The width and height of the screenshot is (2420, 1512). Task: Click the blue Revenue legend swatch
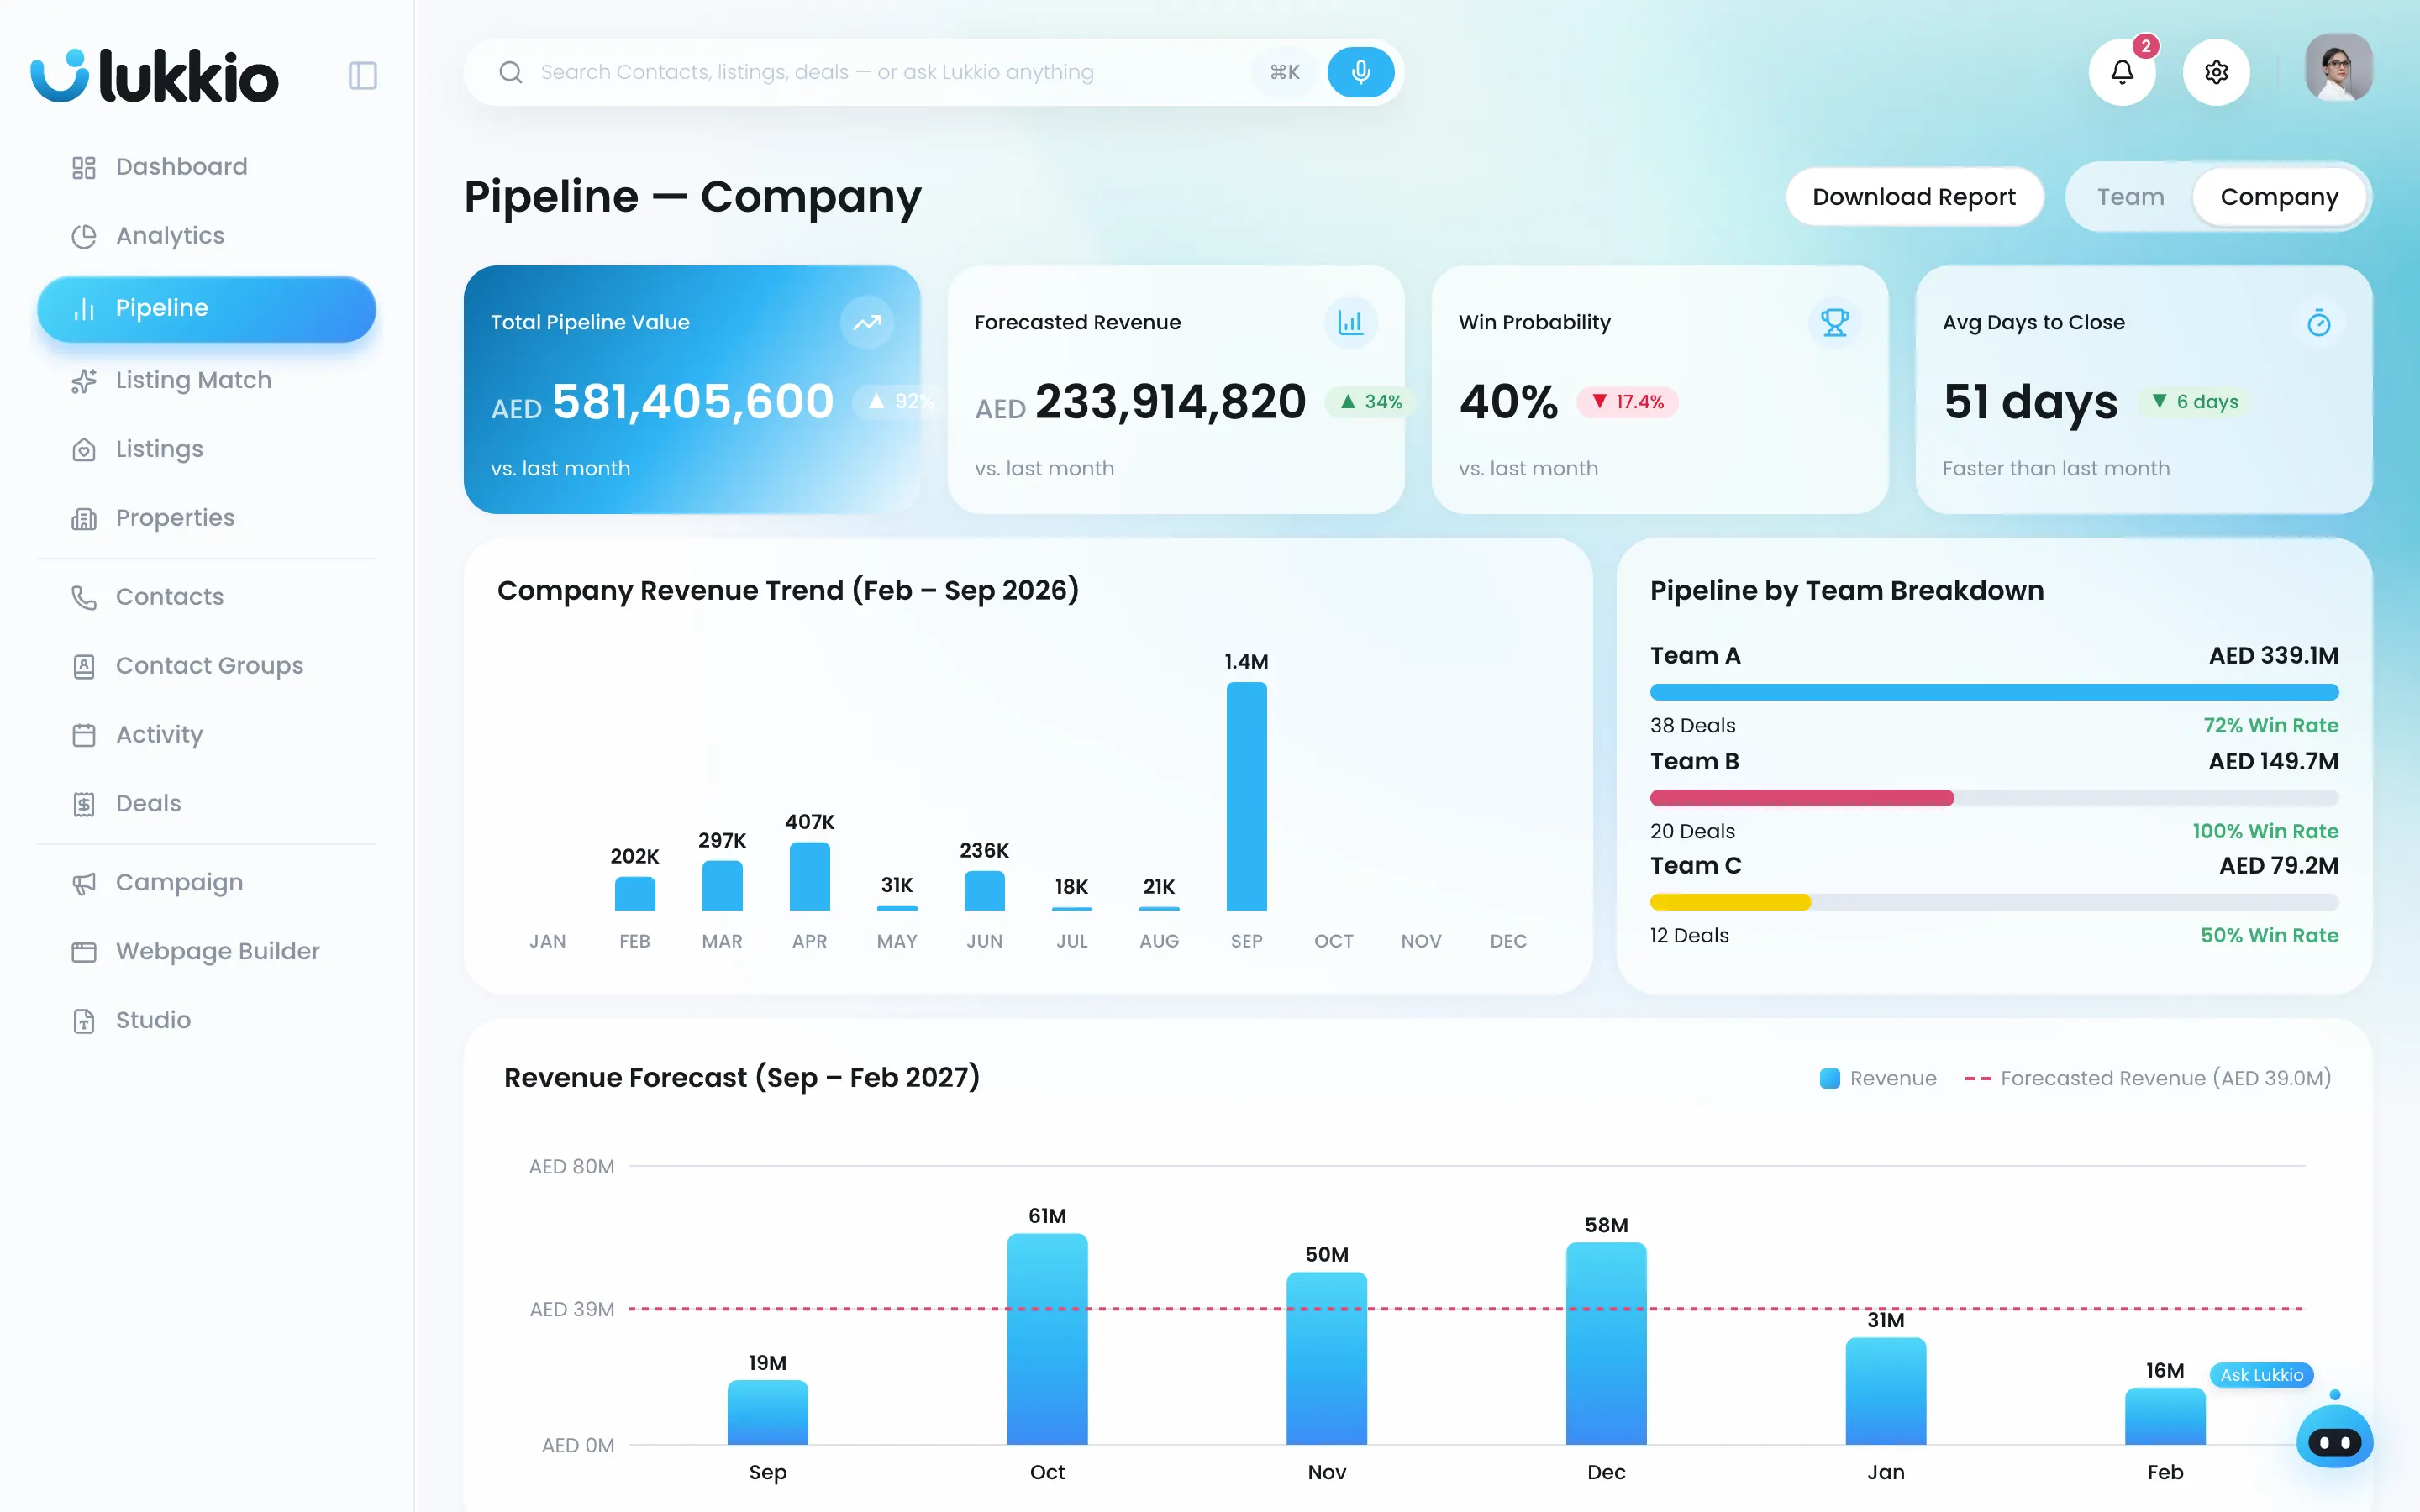tap(1829, 1079)
